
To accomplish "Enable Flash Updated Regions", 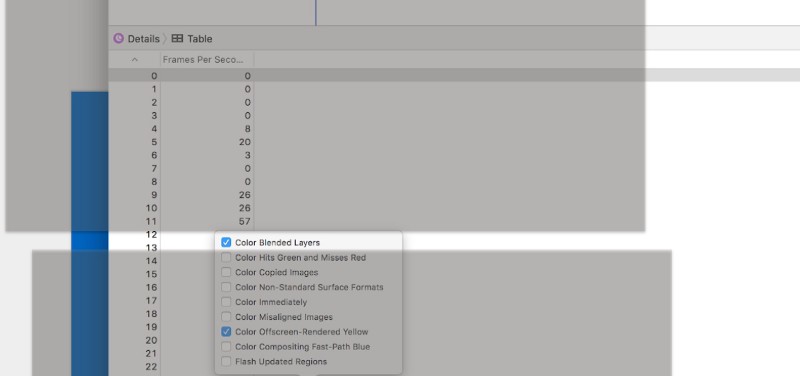I will click(x=226, y=361).
